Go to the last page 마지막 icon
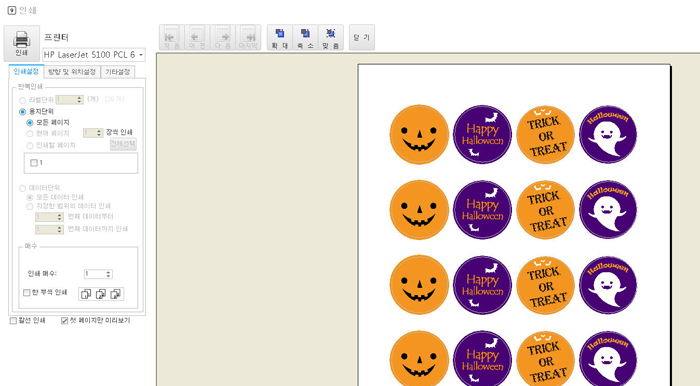This screenshot has height=386, width=700. pyautogui.click(x=248, y=37)
